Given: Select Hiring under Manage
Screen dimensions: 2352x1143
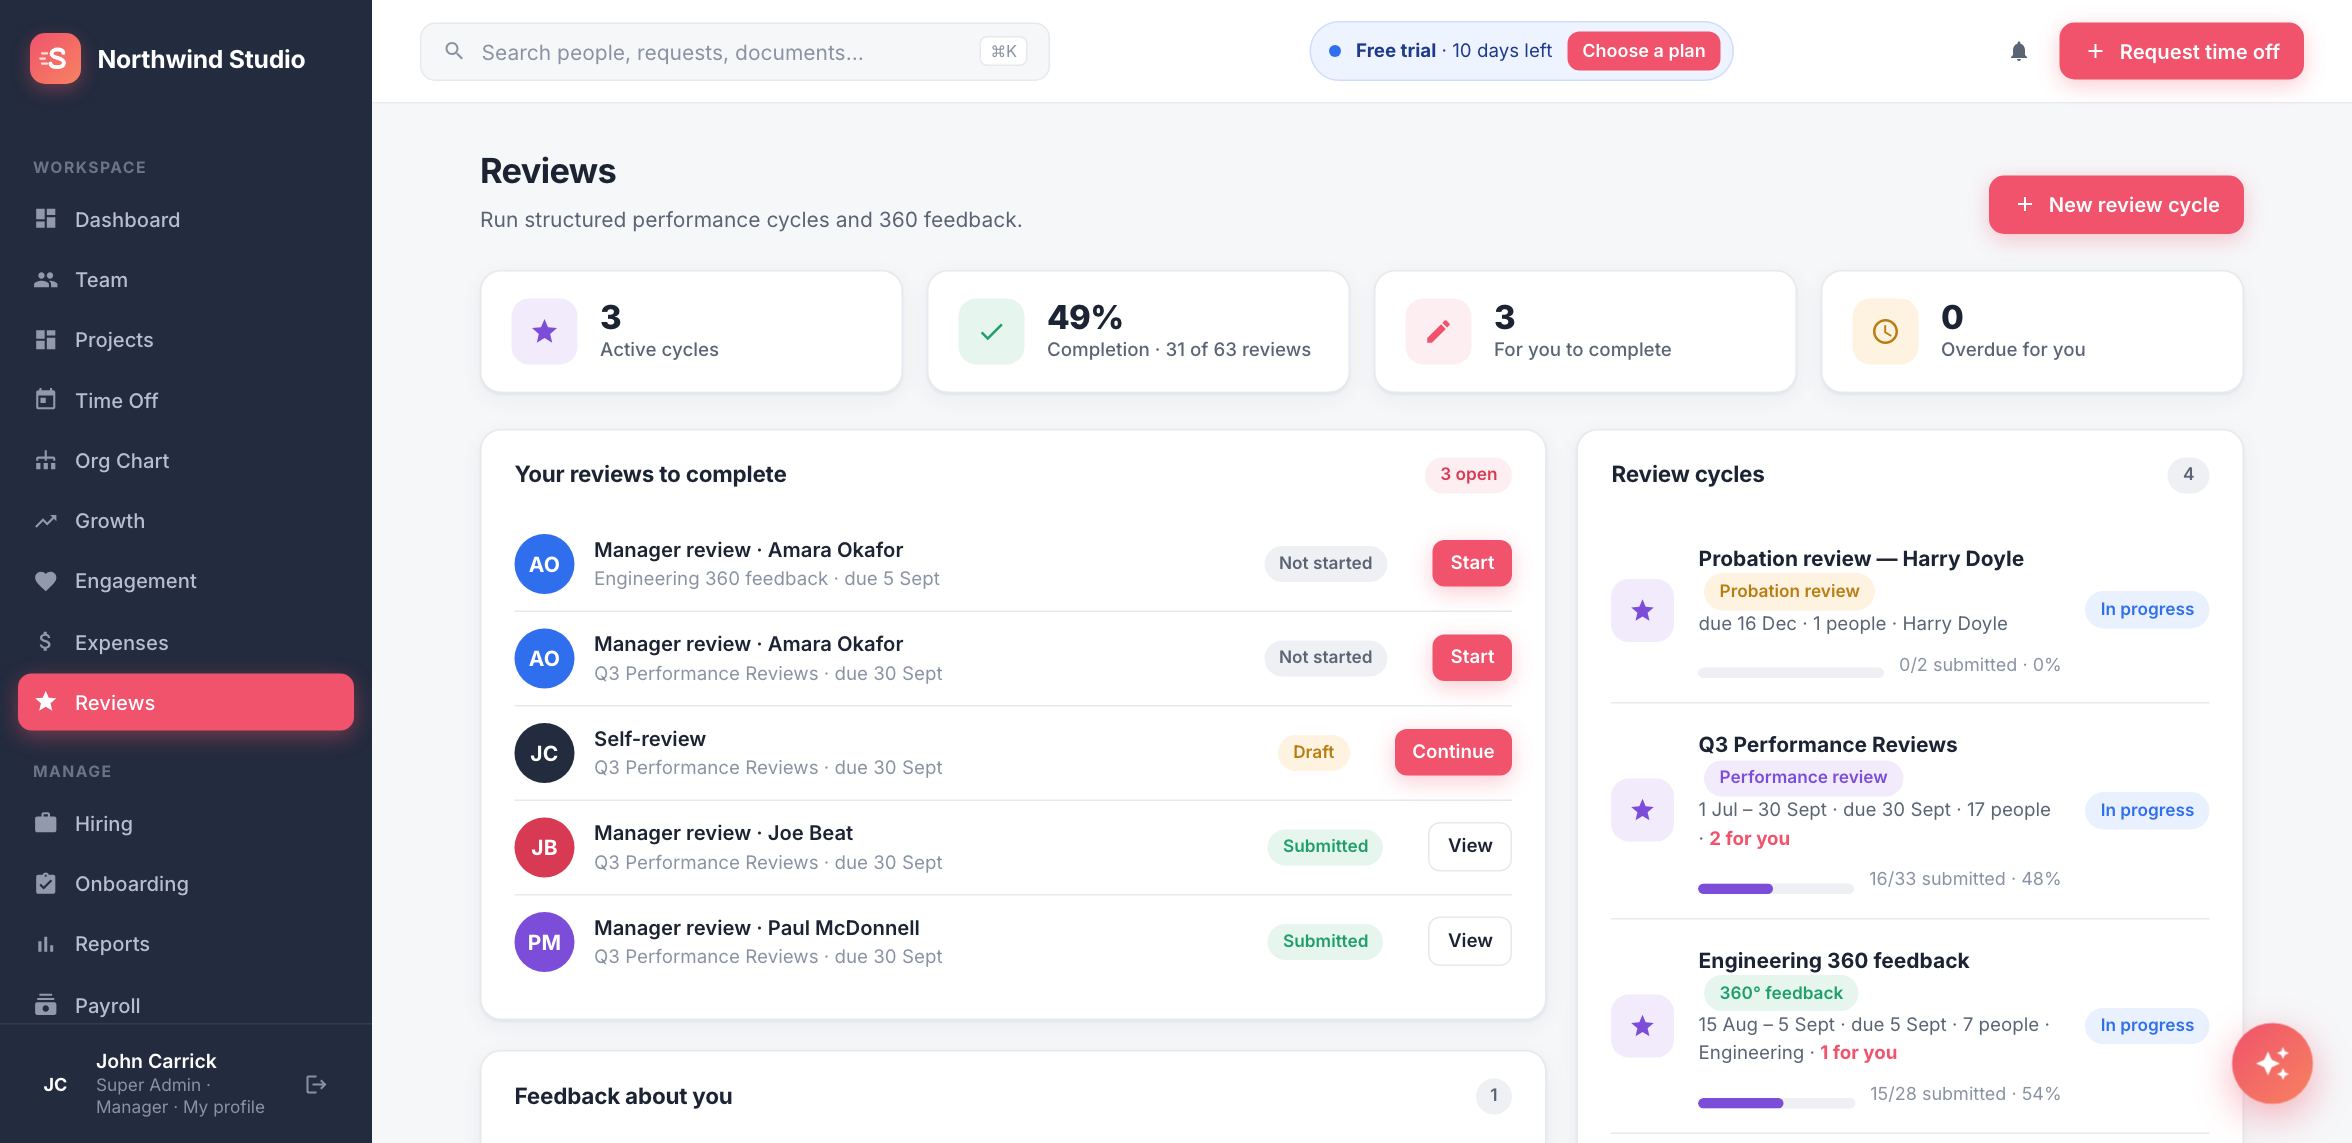Looking at the screenshot, I should point(186,823).
